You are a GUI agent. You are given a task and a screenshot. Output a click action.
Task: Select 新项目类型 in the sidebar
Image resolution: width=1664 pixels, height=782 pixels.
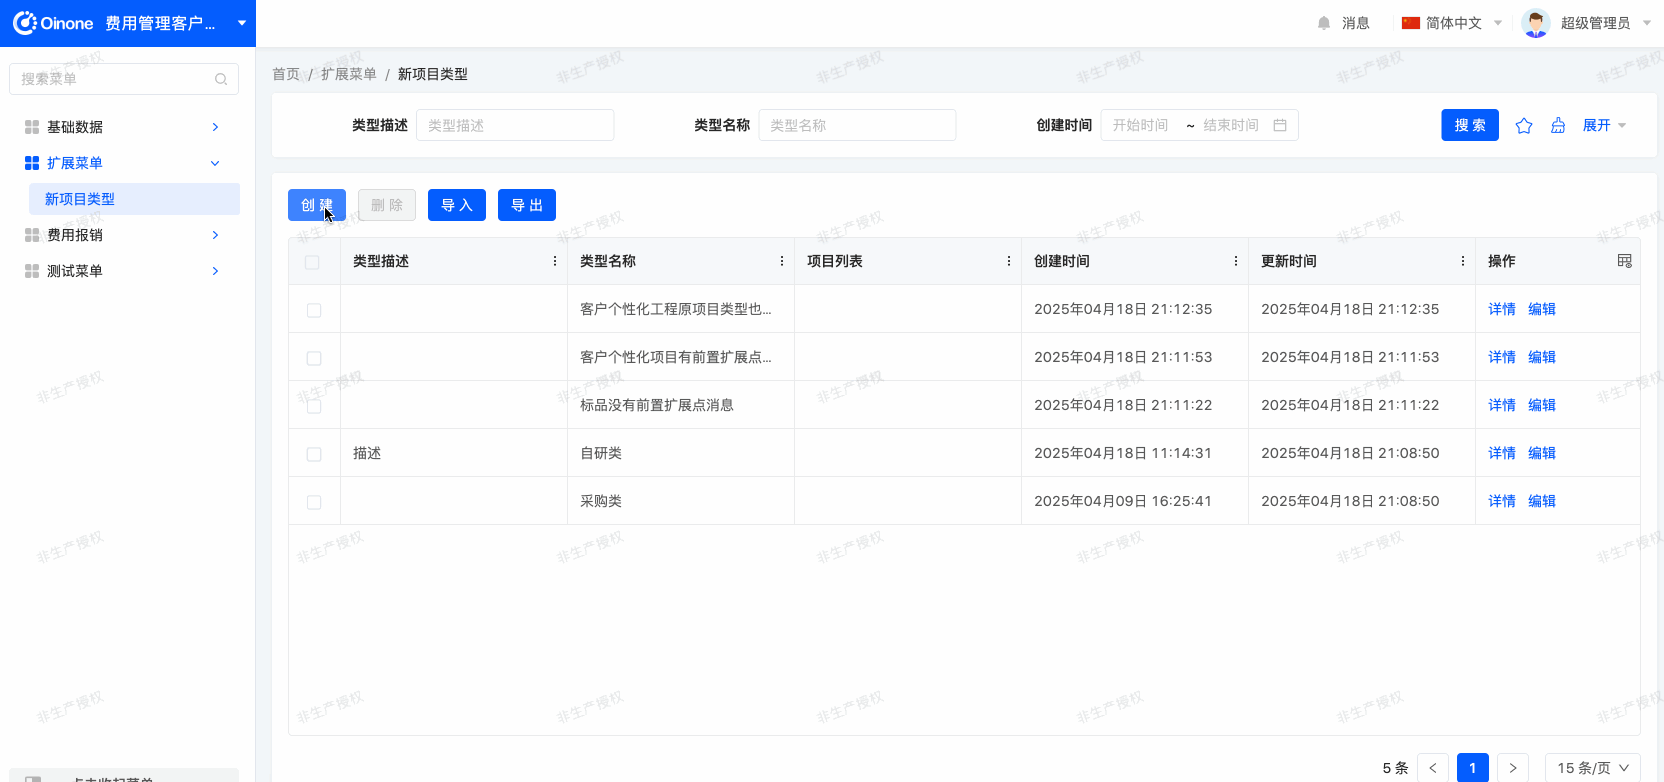[x=80, y=199]
